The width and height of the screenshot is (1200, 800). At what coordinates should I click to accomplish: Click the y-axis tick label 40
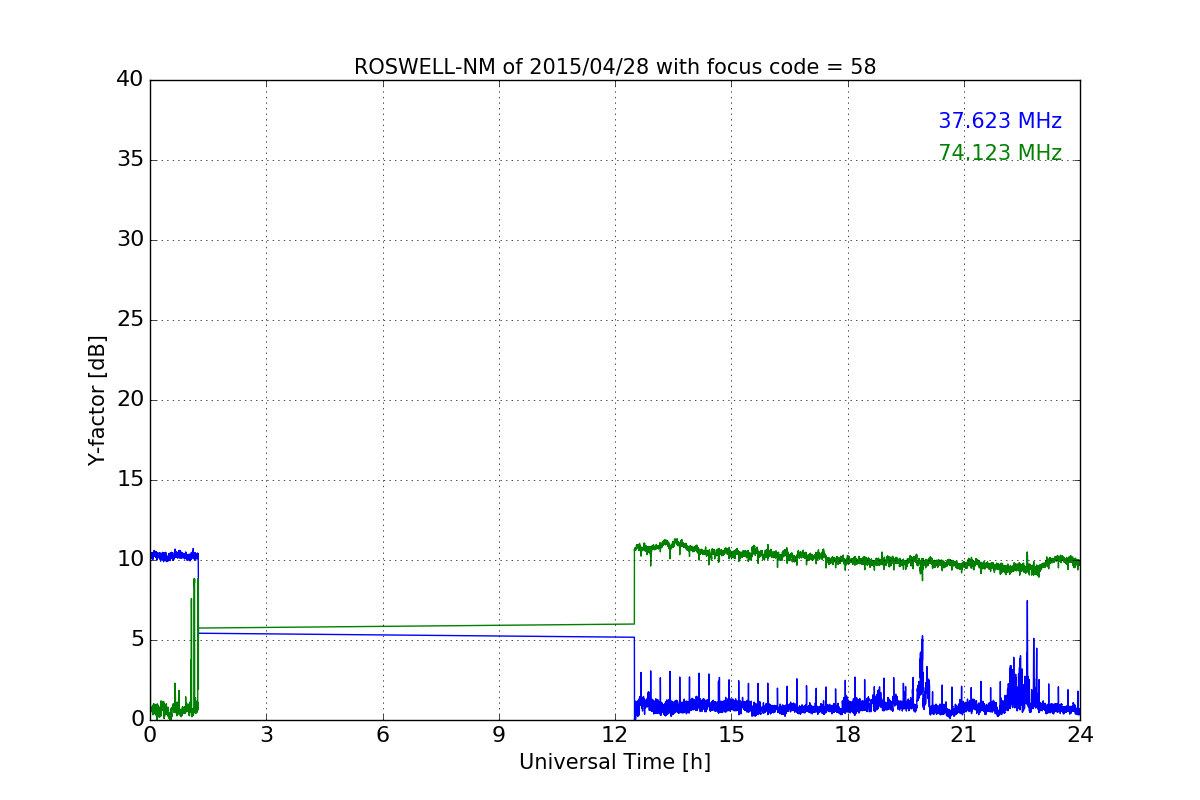pos(130,80)
